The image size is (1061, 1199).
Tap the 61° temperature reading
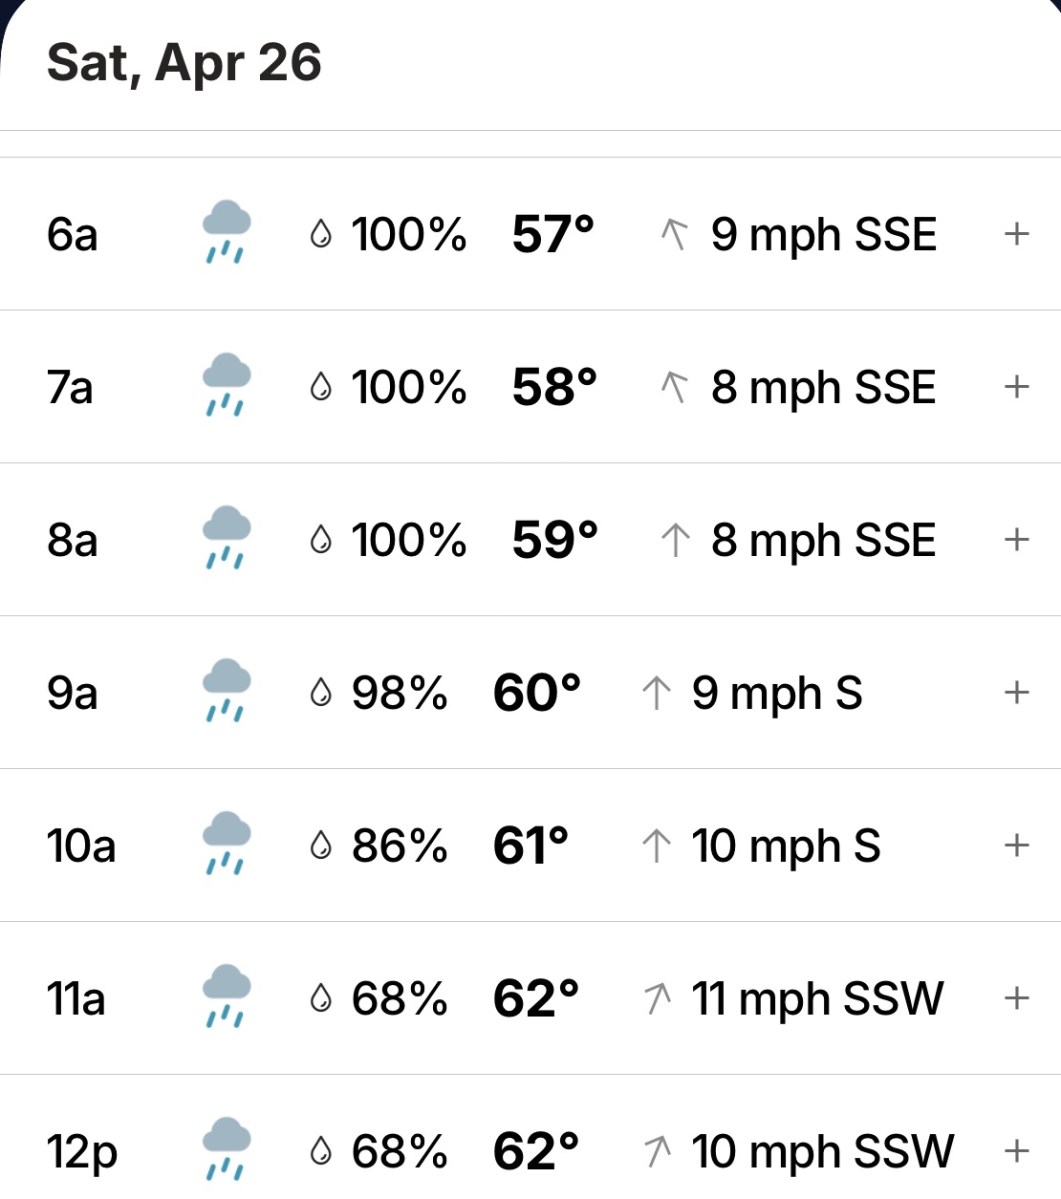(531, 846)
